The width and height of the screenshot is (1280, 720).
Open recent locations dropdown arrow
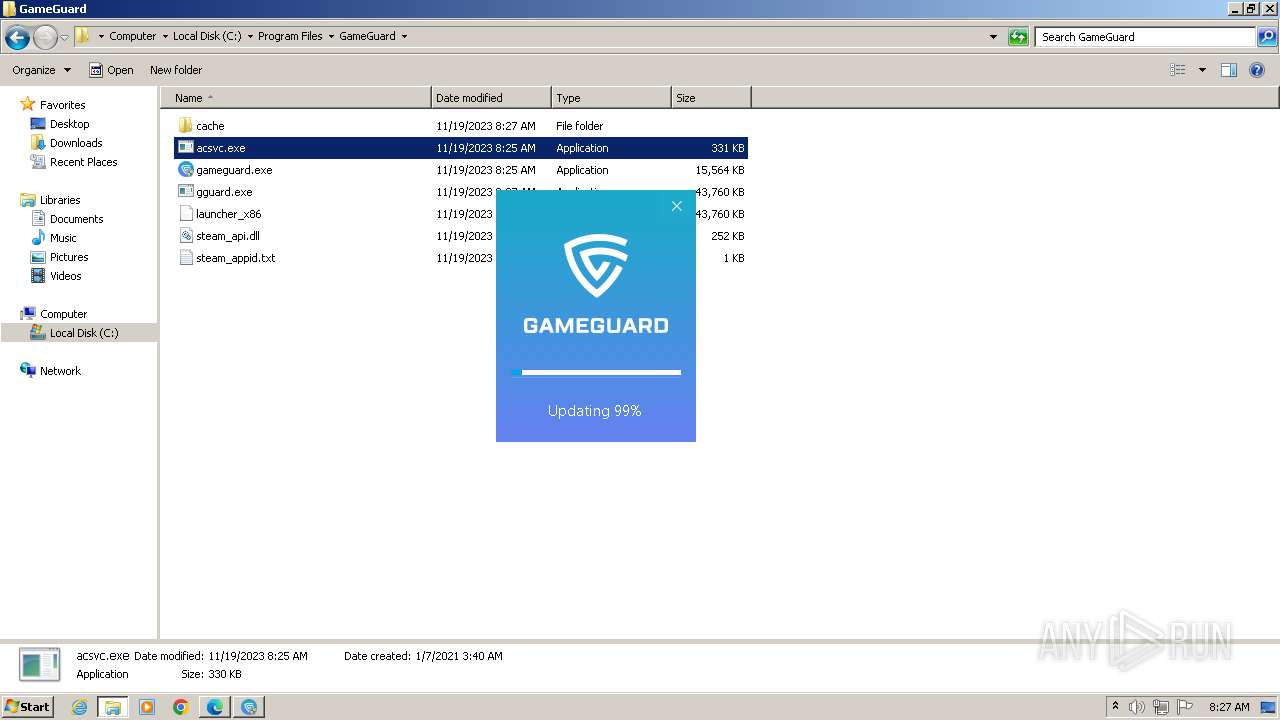(x=64, y=38)
